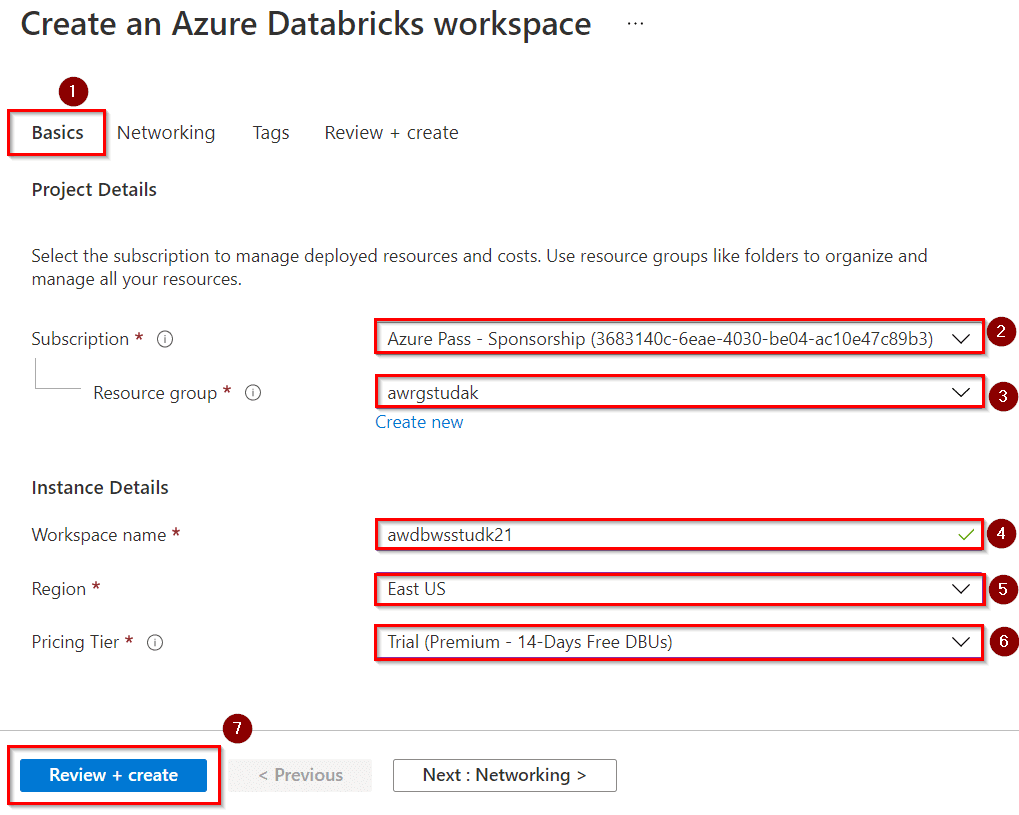Switch to the Networking tab

[166, 132]
